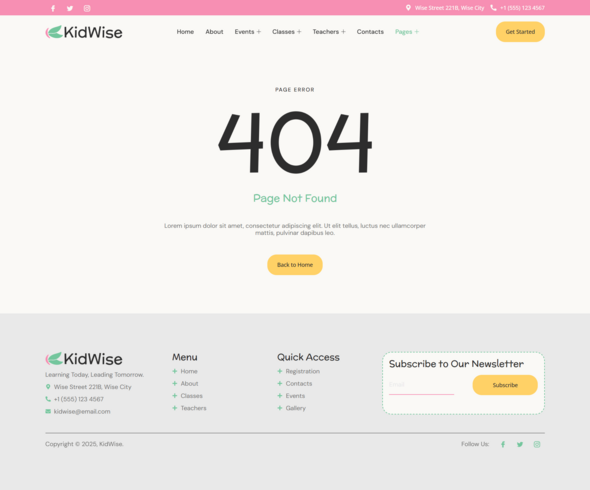Image resolution: width=590 pixels, height=490 pixels.
Task: Click the Follow Us label
Action: [x=475, y=444]
